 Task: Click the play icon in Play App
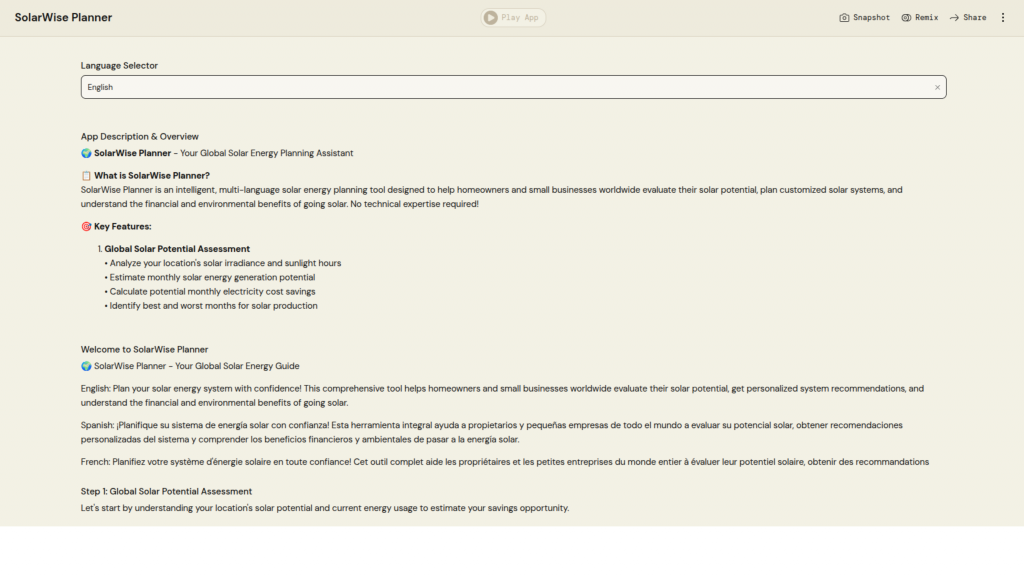pos(490,17)
